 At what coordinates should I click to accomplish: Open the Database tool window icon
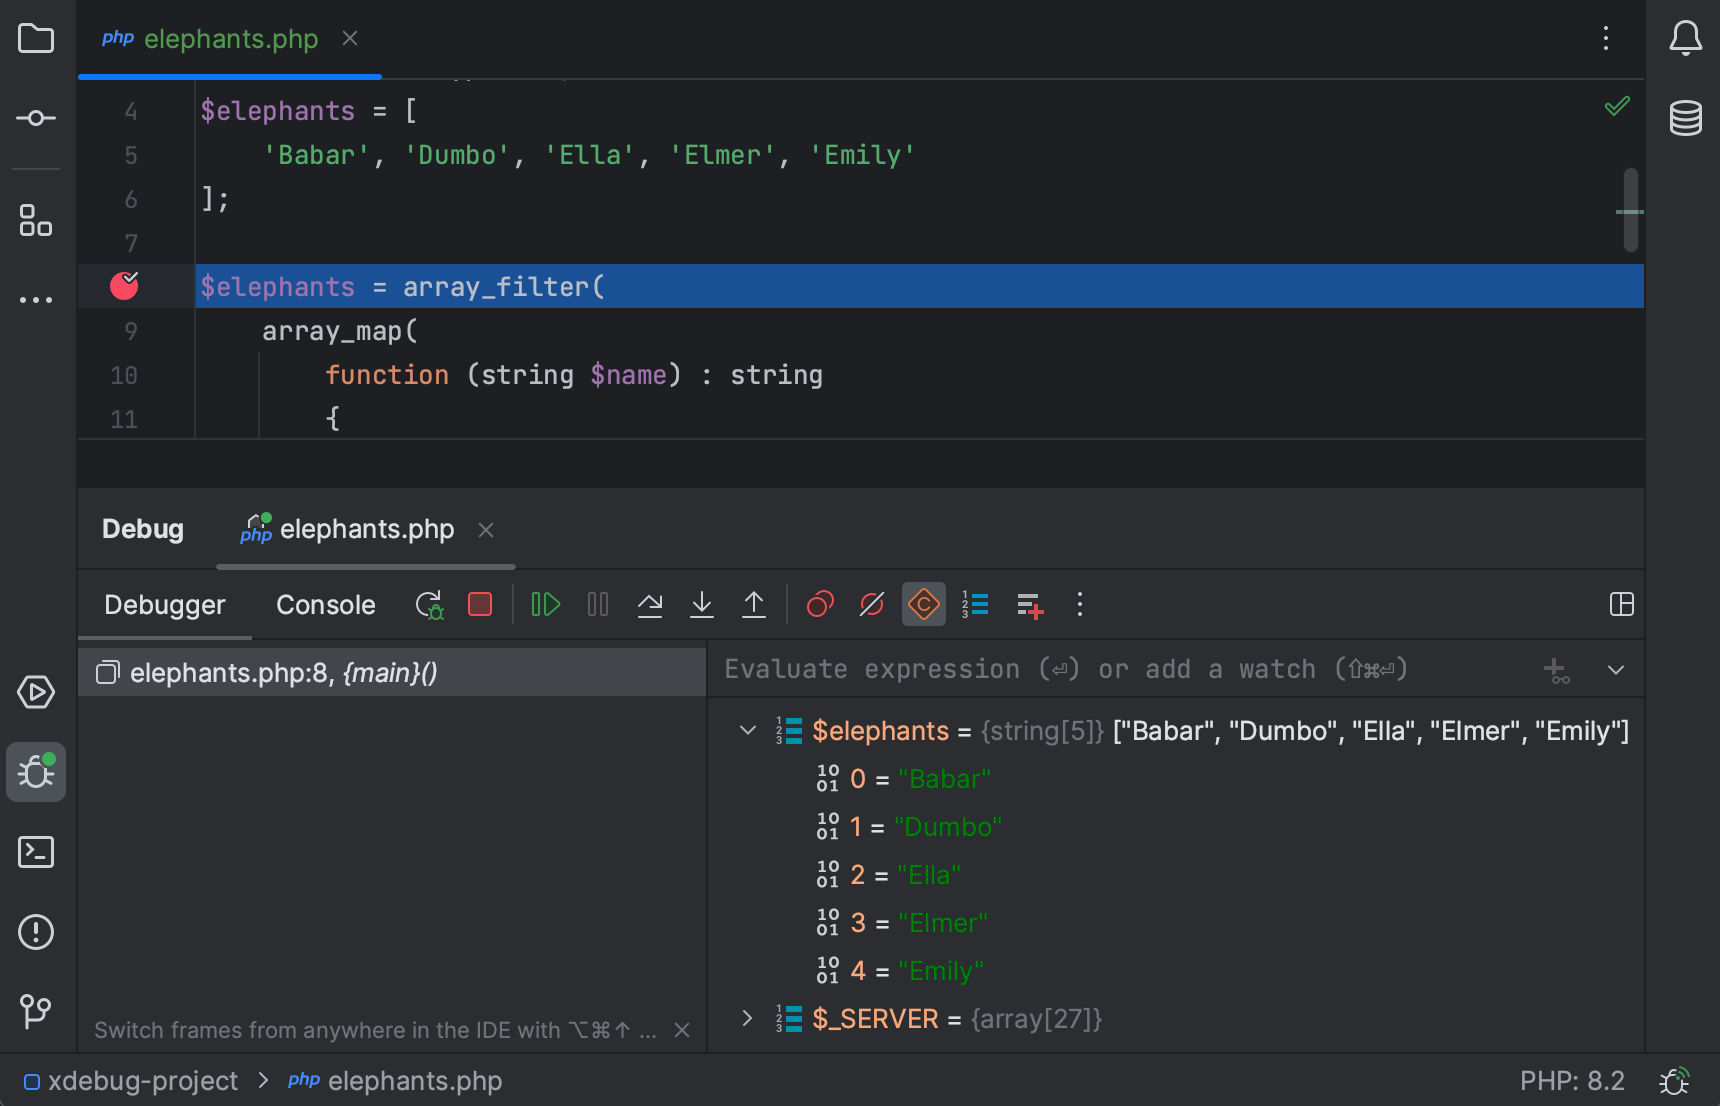pos(1685,118)
